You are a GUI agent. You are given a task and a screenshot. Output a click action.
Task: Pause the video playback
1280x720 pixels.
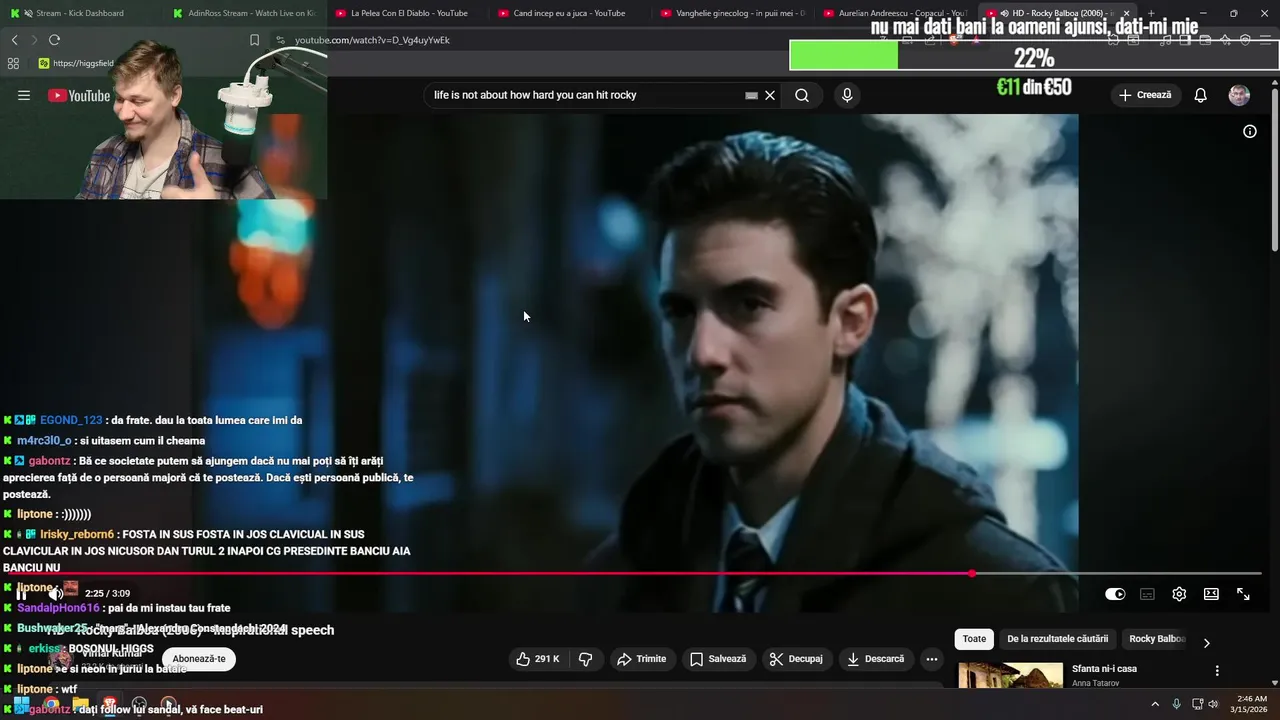coord(22,594)
